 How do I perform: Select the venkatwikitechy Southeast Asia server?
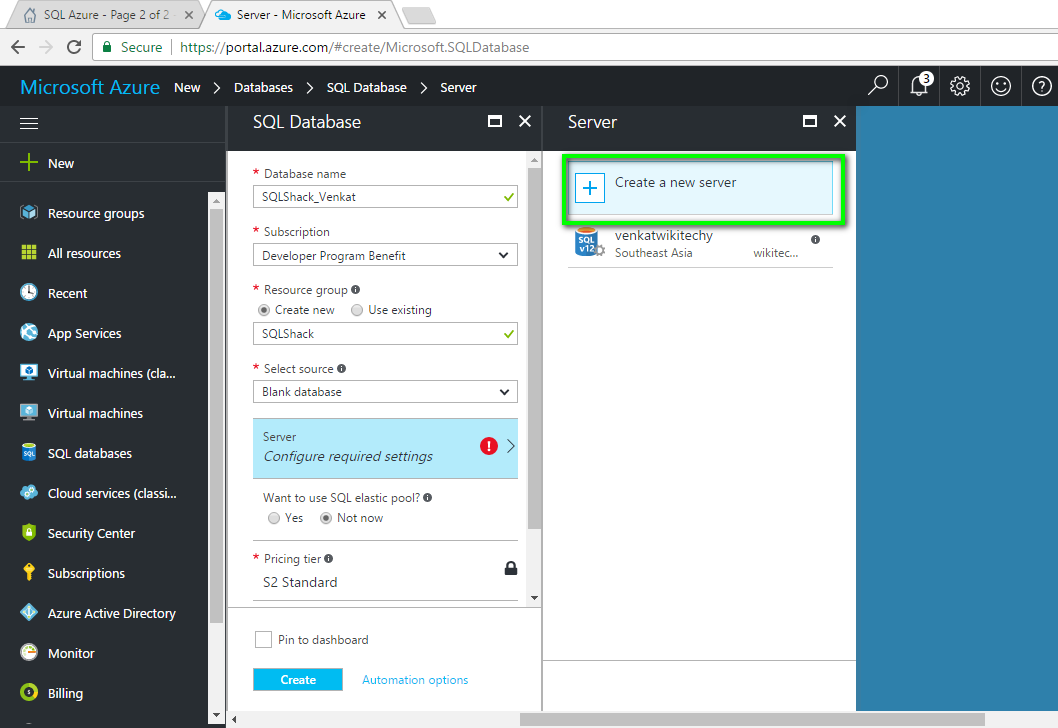tap(700, 244)
